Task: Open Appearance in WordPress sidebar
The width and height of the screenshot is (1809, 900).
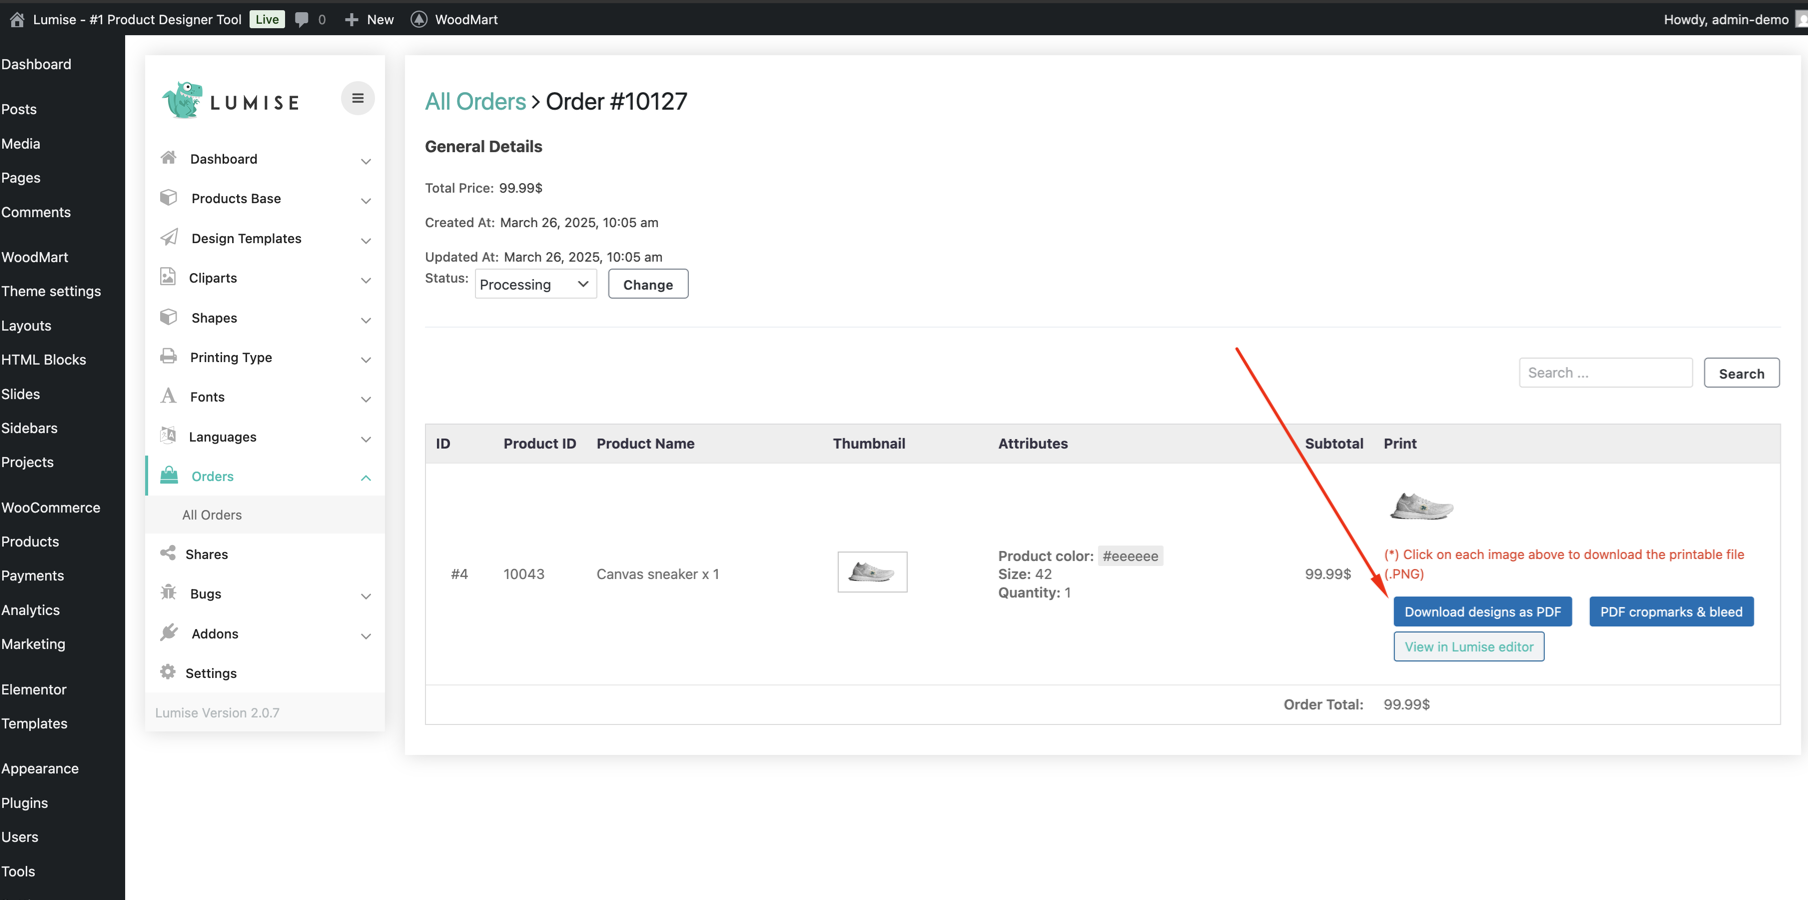Action: (x=40, y=768)
